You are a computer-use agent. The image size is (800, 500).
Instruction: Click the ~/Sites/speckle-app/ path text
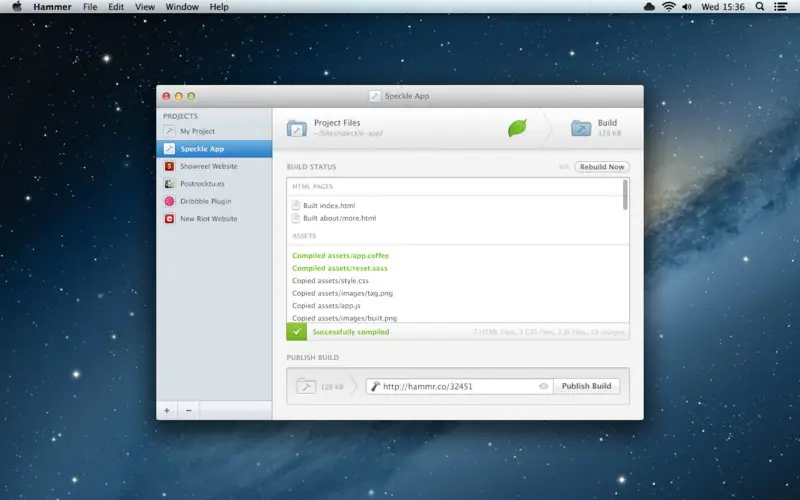(348, 133)
